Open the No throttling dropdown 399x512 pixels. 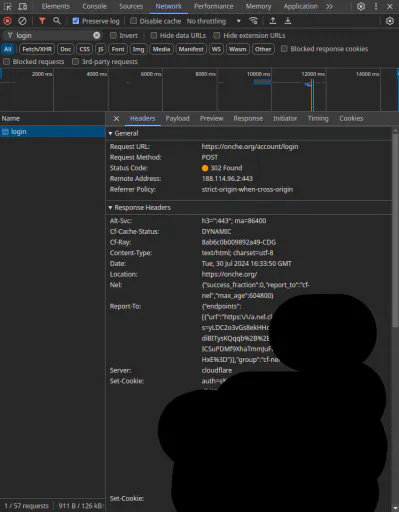tap(214, 21)
